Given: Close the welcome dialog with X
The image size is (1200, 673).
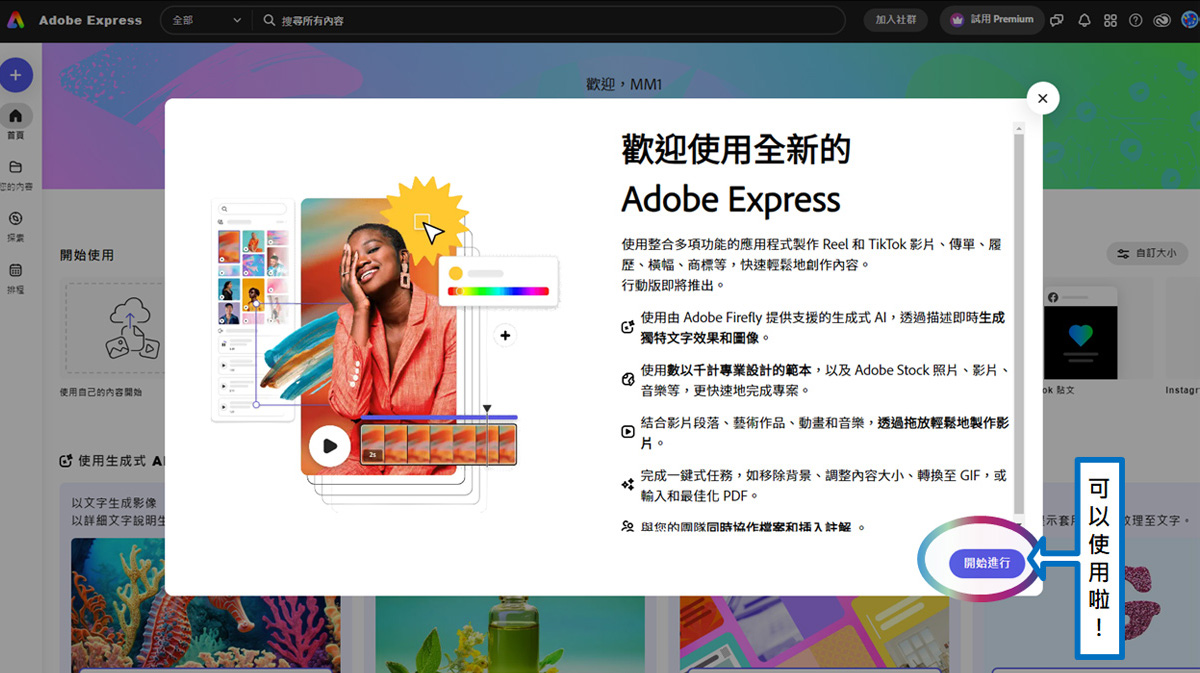Looking at the screenshot, I should pos(1043,98).
